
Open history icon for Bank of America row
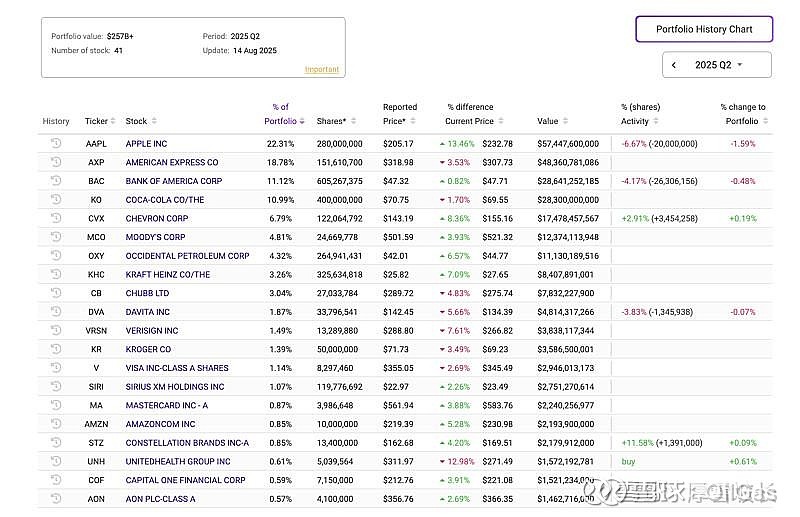pyautogui.click(x=56, y=181)
